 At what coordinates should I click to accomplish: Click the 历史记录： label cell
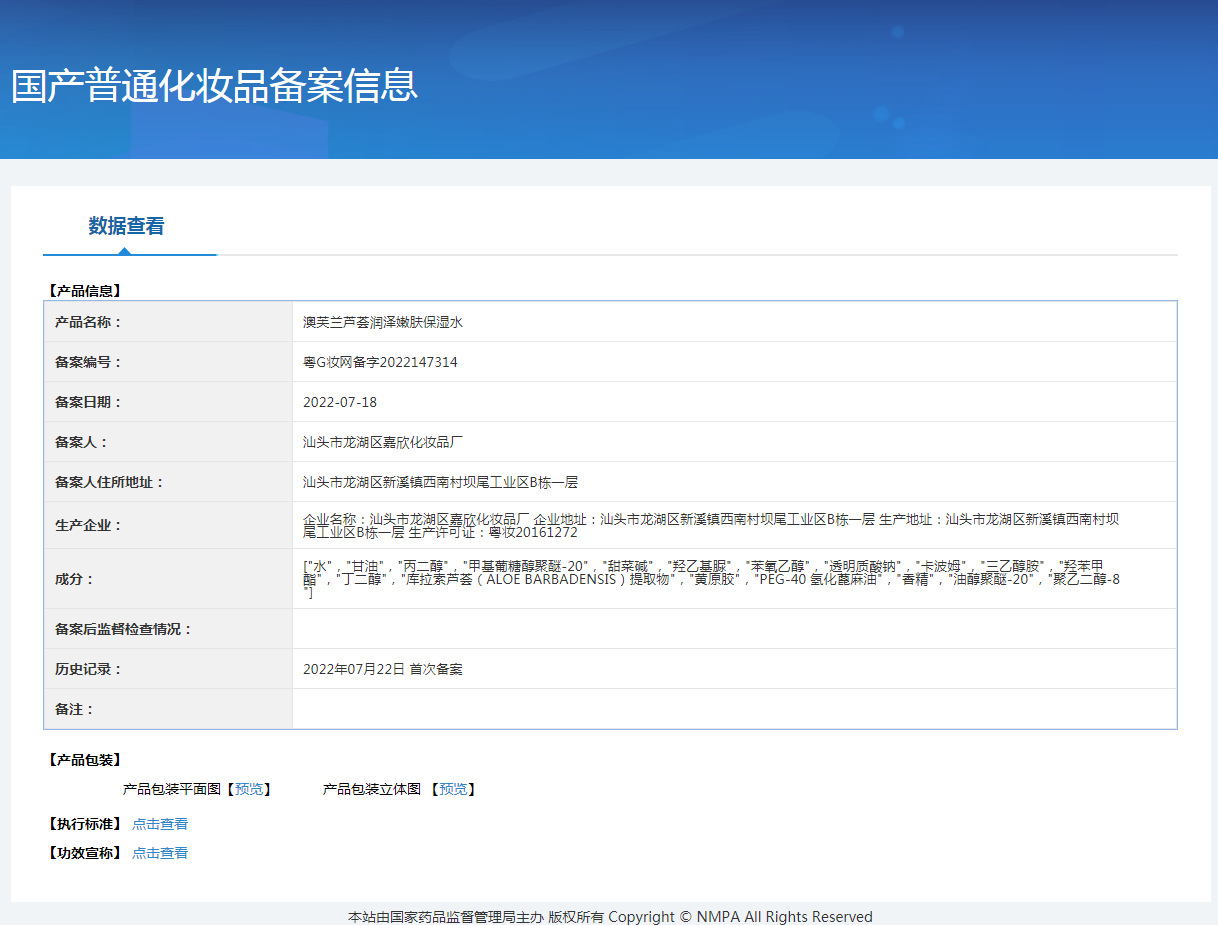pos(168,669)
